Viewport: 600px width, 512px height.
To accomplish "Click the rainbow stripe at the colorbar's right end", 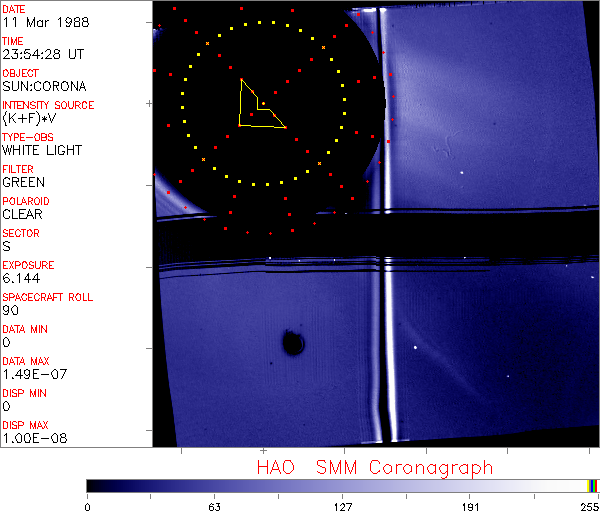I will tap(593, 485).
